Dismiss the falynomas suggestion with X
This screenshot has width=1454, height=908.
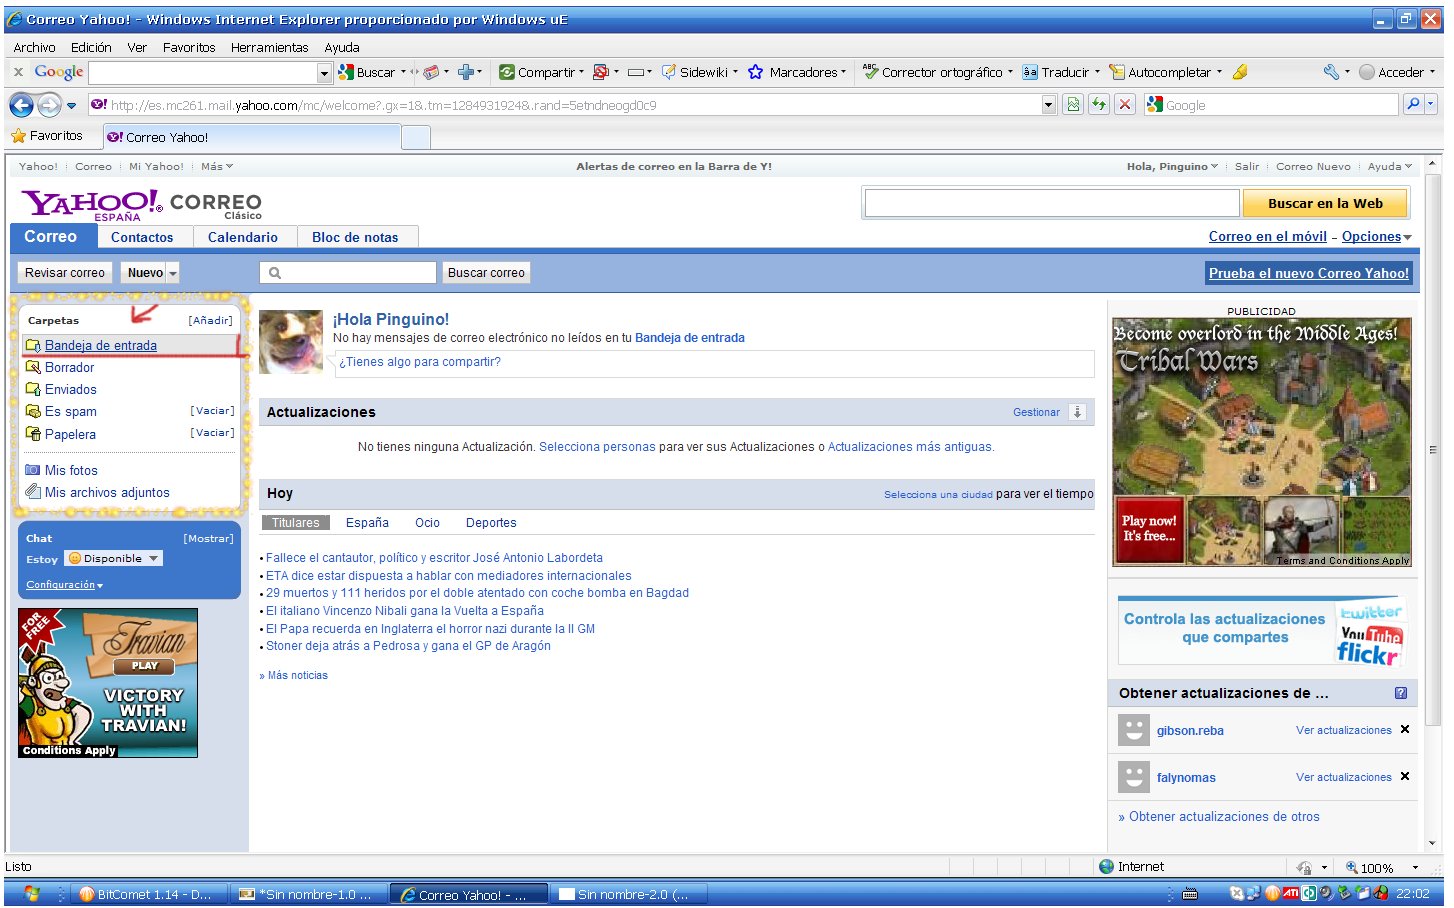tap(1405, 777)
